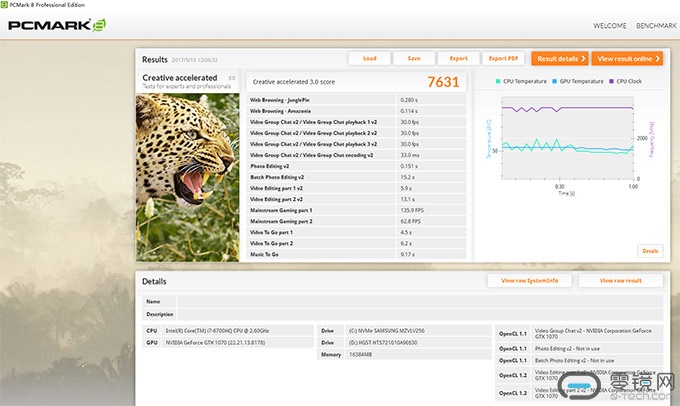
Task: Click the Memory 16384MB entry
Action: 404,354
